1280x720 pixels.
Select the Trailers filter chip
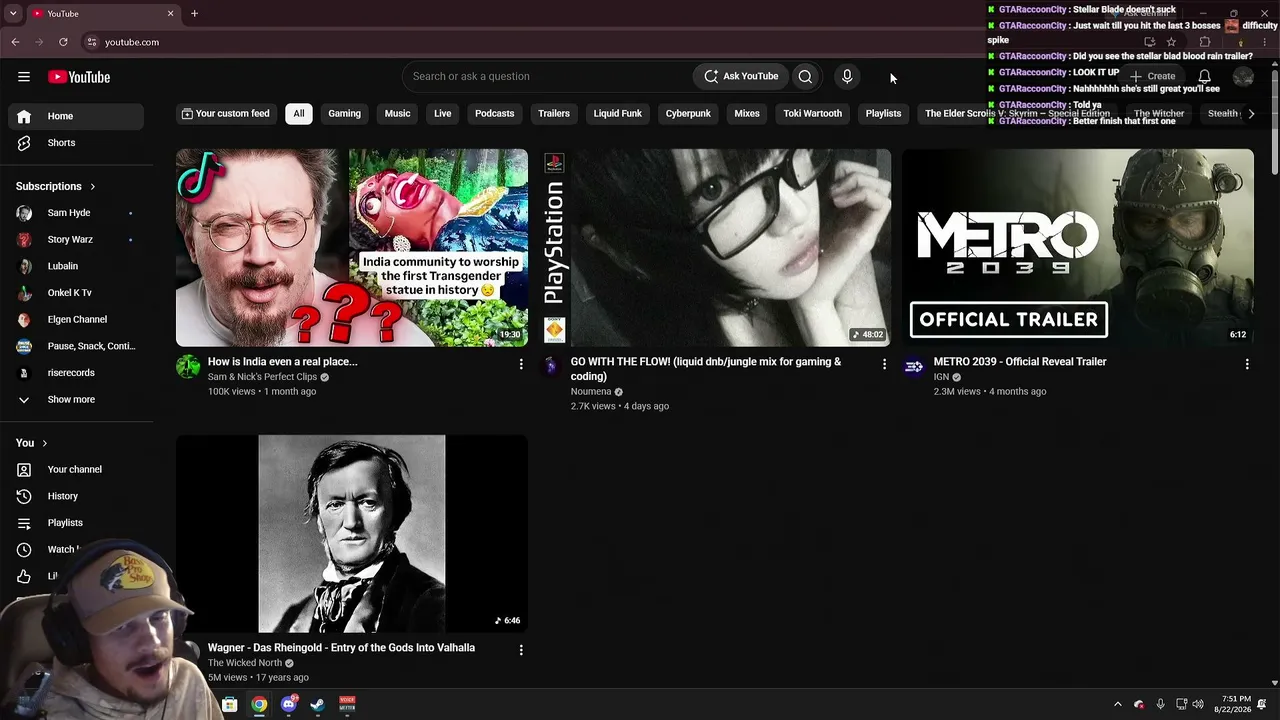pyautogui.click(x=554, y=114)
